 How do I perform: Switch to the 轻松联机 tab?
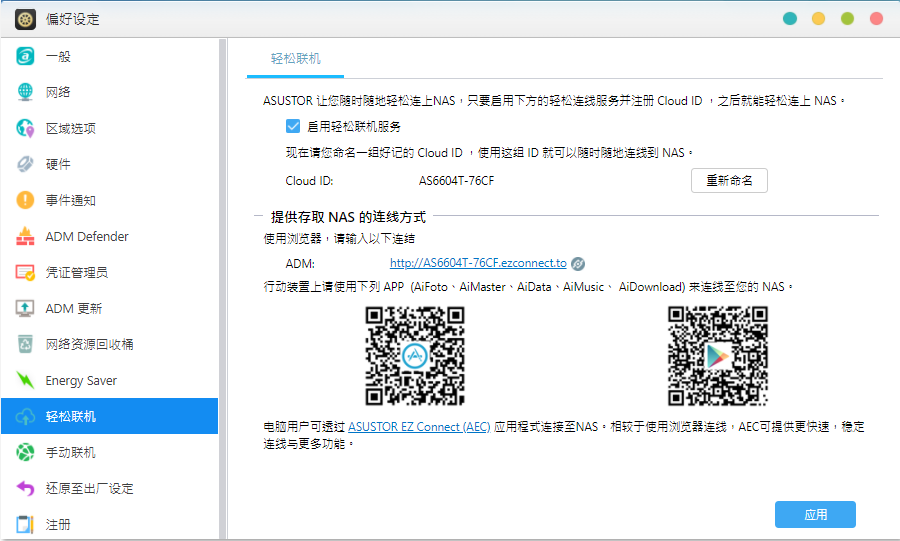coord(295,59)
